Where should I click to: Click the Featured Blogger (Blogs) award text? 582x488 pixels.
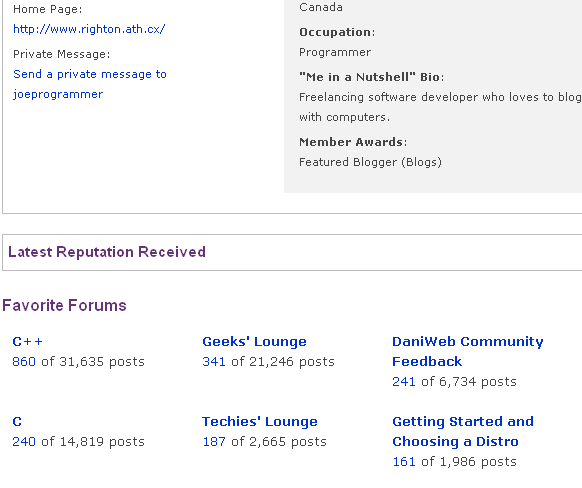[x=370, y=162]
